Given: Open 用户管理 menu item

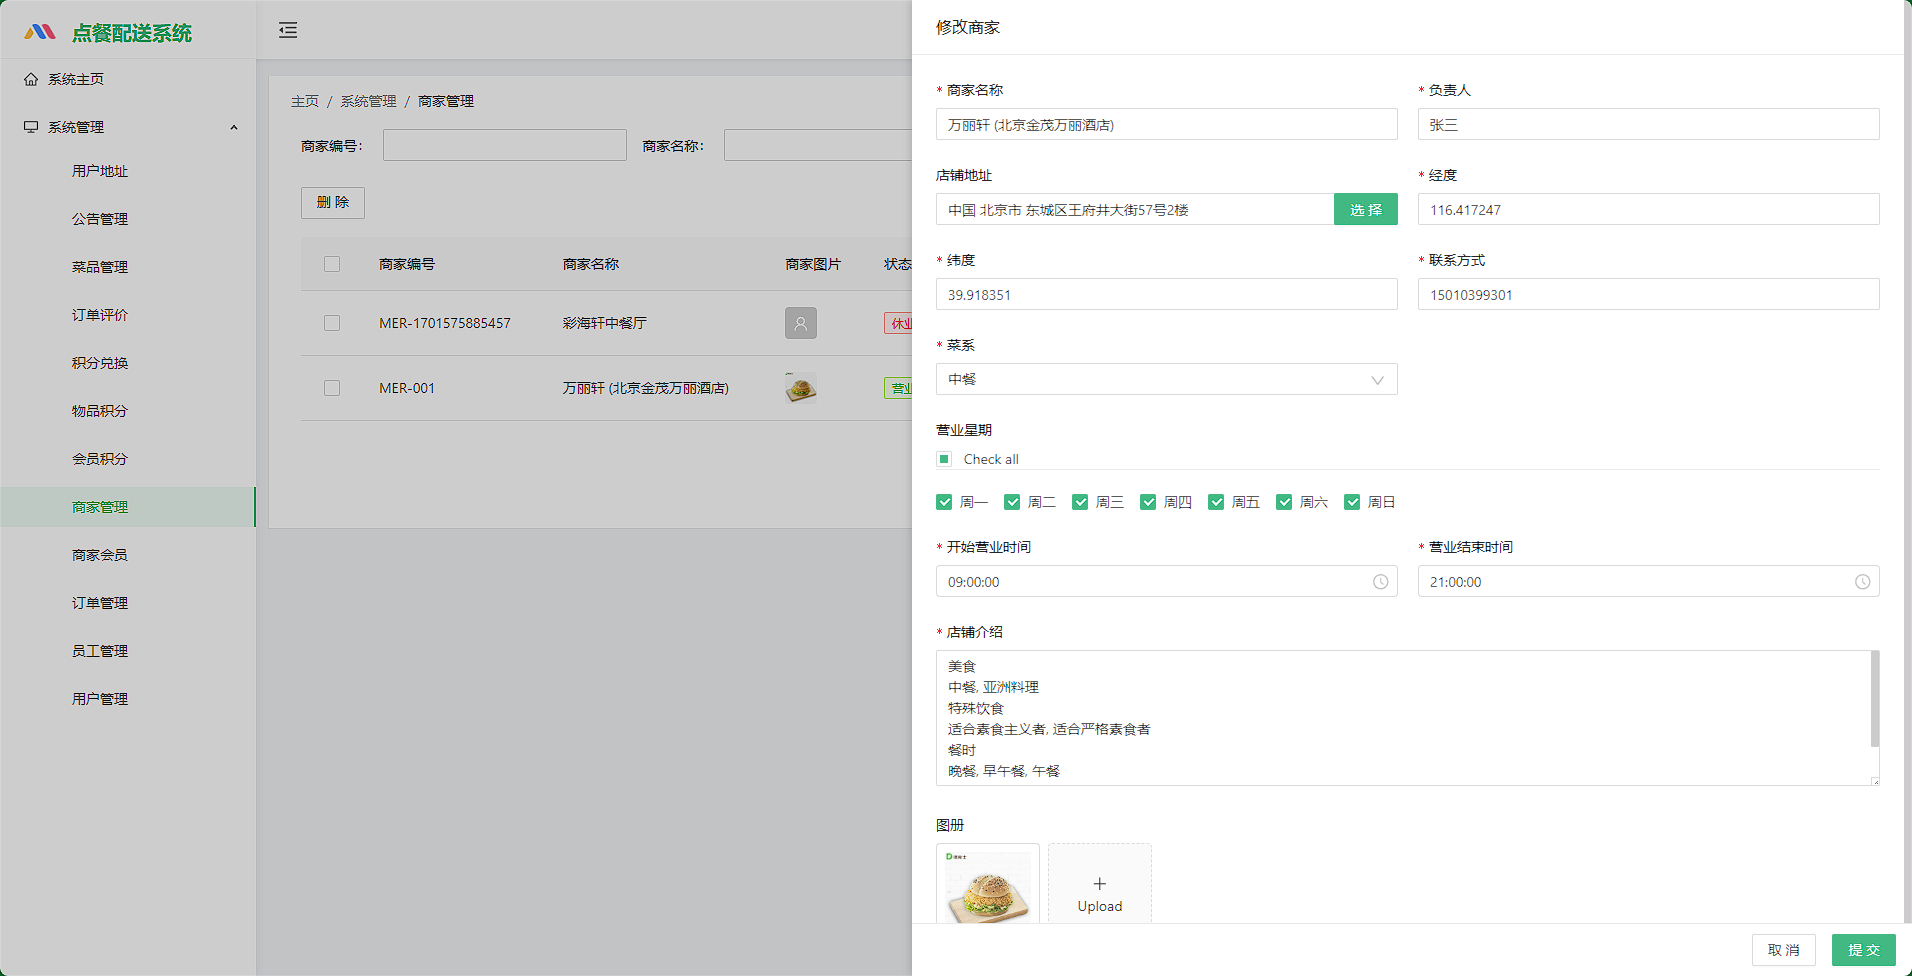Looking at the screenshot, I should click(x=128, y=699).
